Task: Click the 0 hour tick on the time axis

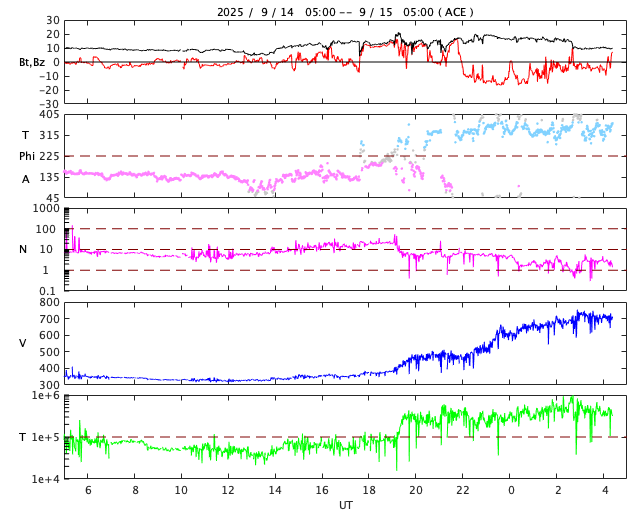Action: [x=510, y=491]
